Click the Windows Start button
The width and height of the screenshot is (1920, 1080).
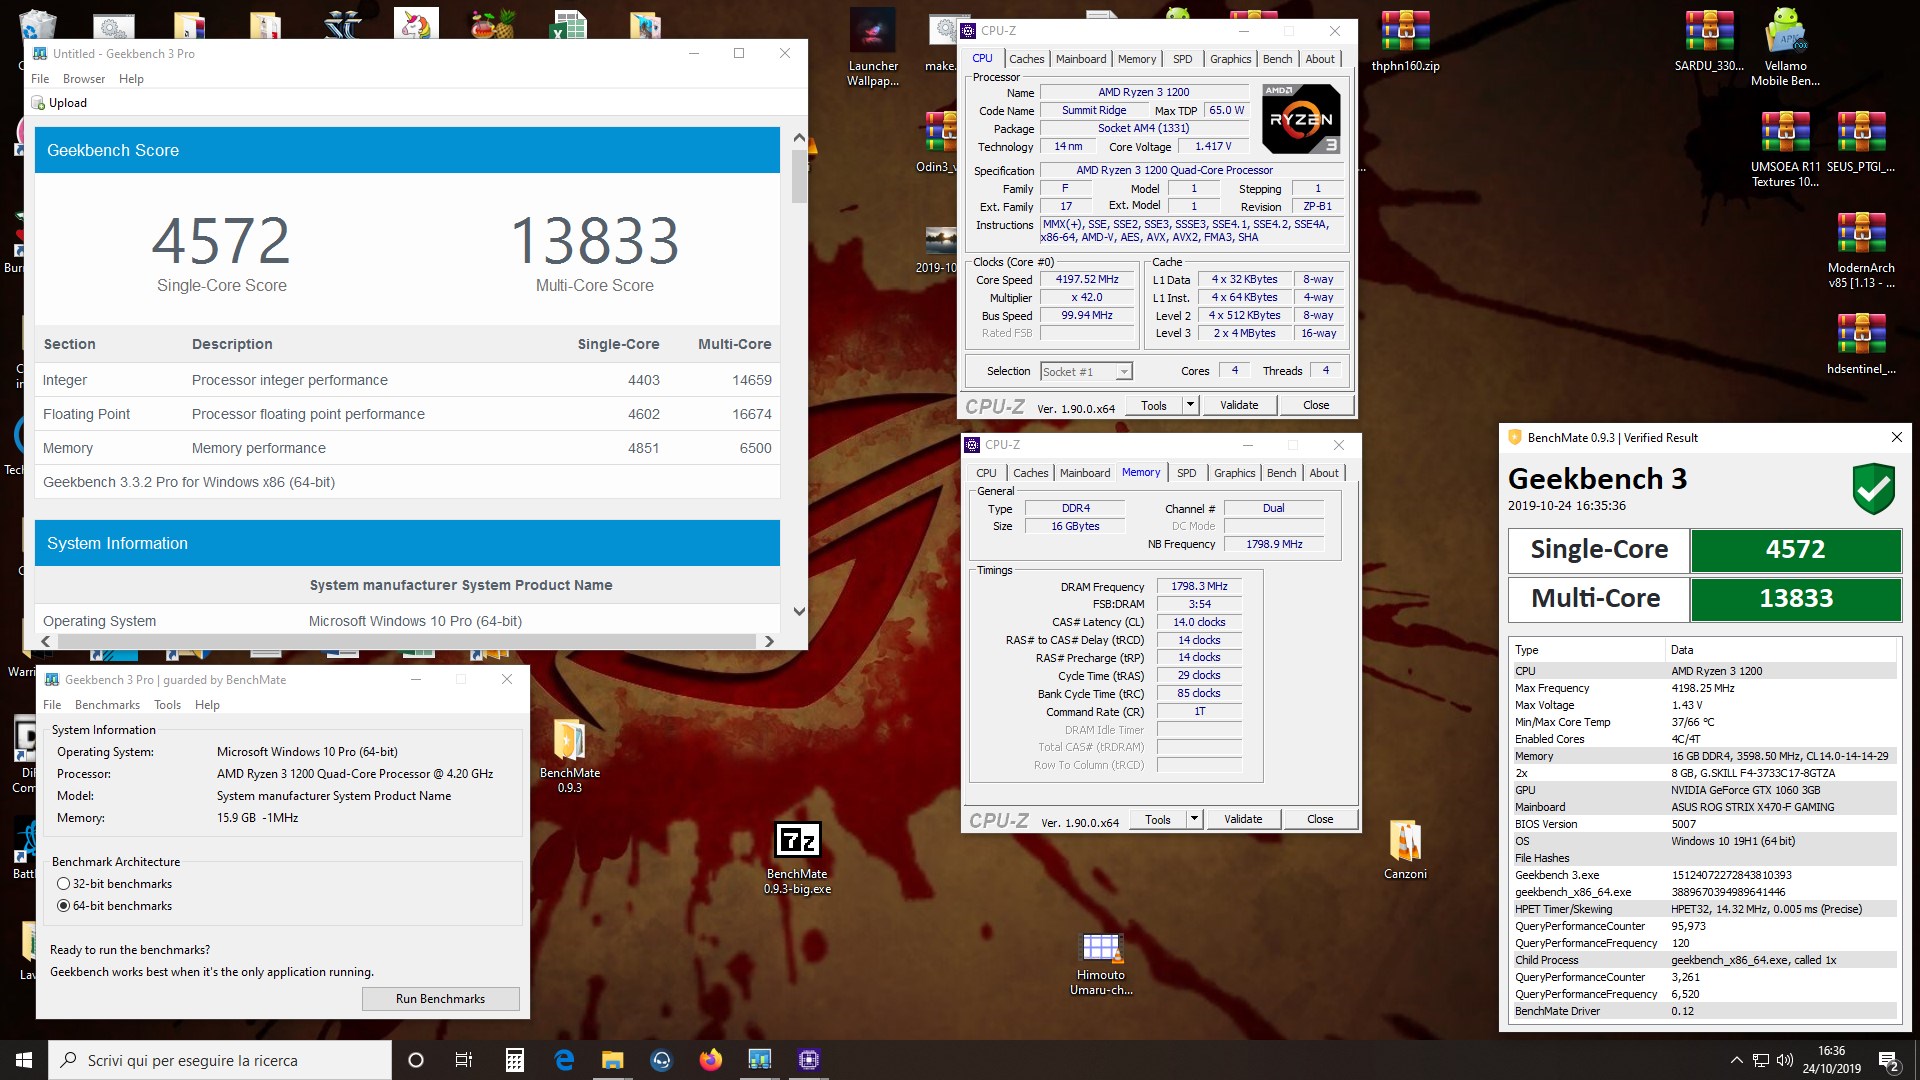tap(24, 1060)
